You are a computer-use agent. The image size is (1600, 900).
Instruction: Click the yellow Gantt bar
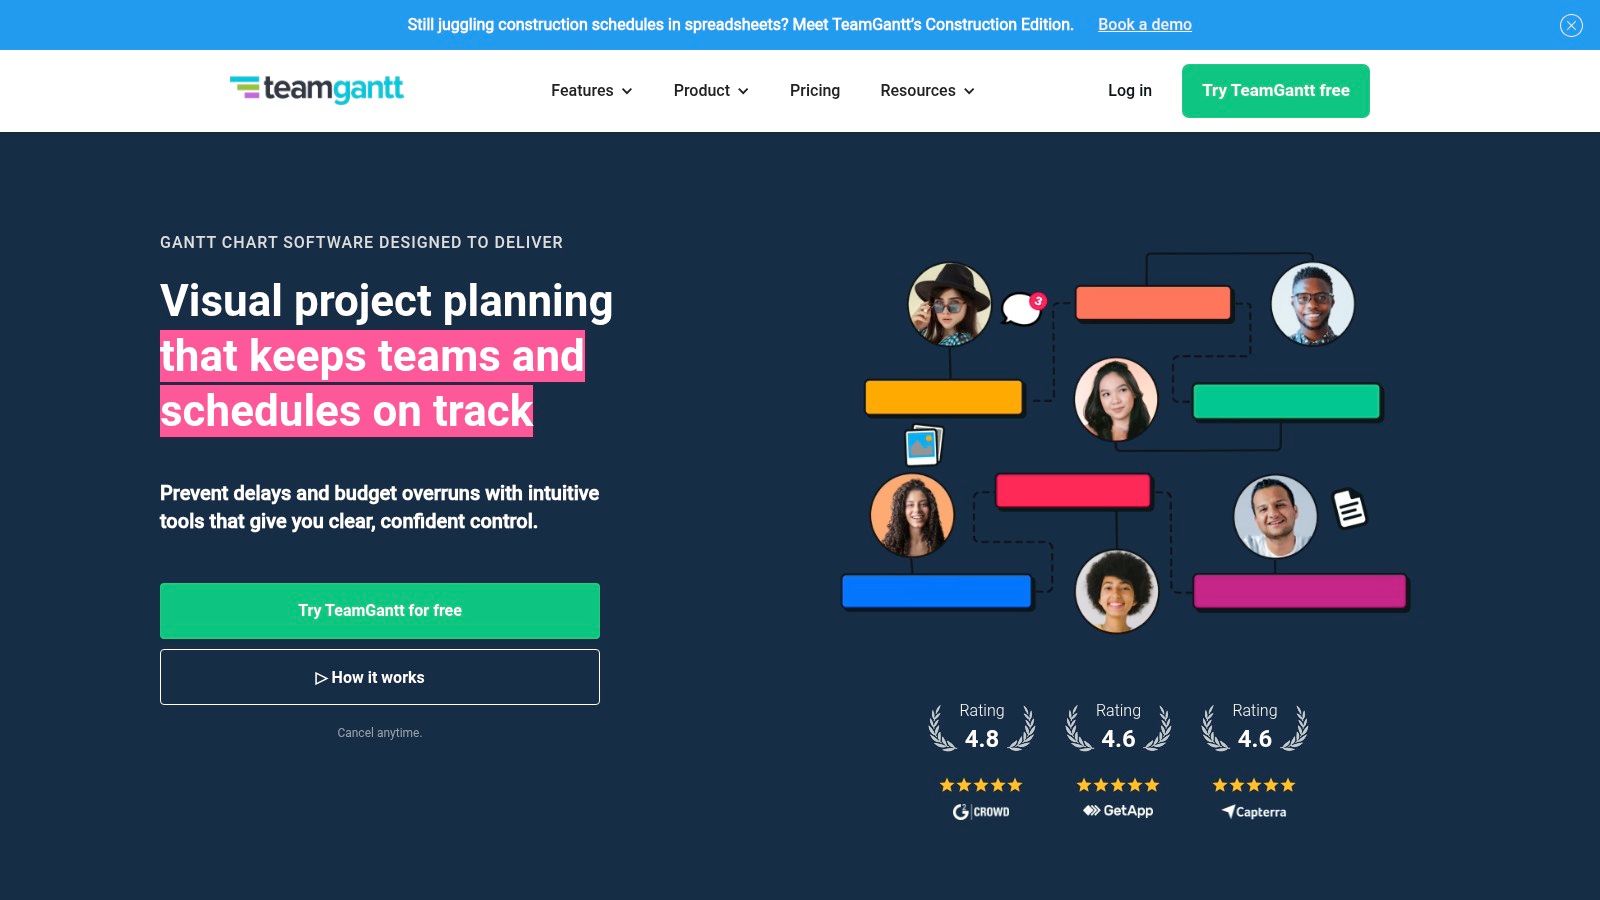coord(943,397)
